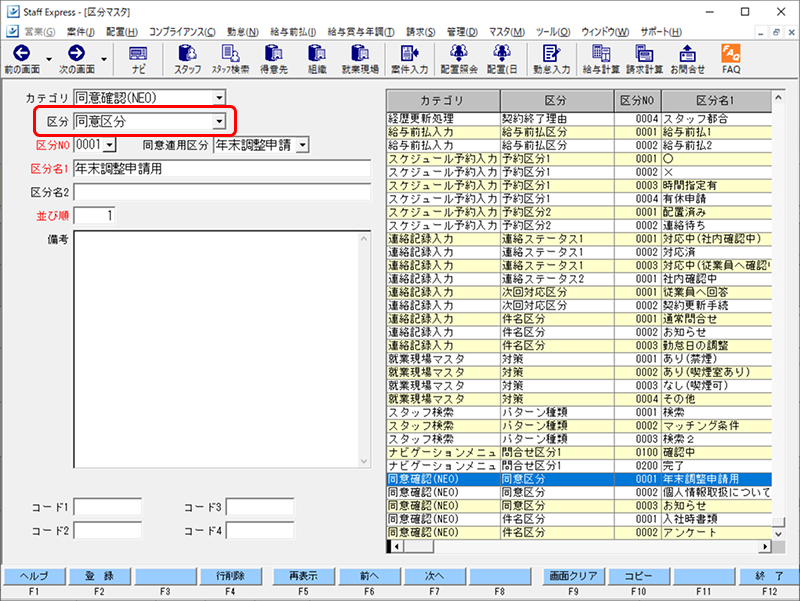
Task: Select the row with マッチング条件
Action: pyautogui.click(x=579, y=425)
